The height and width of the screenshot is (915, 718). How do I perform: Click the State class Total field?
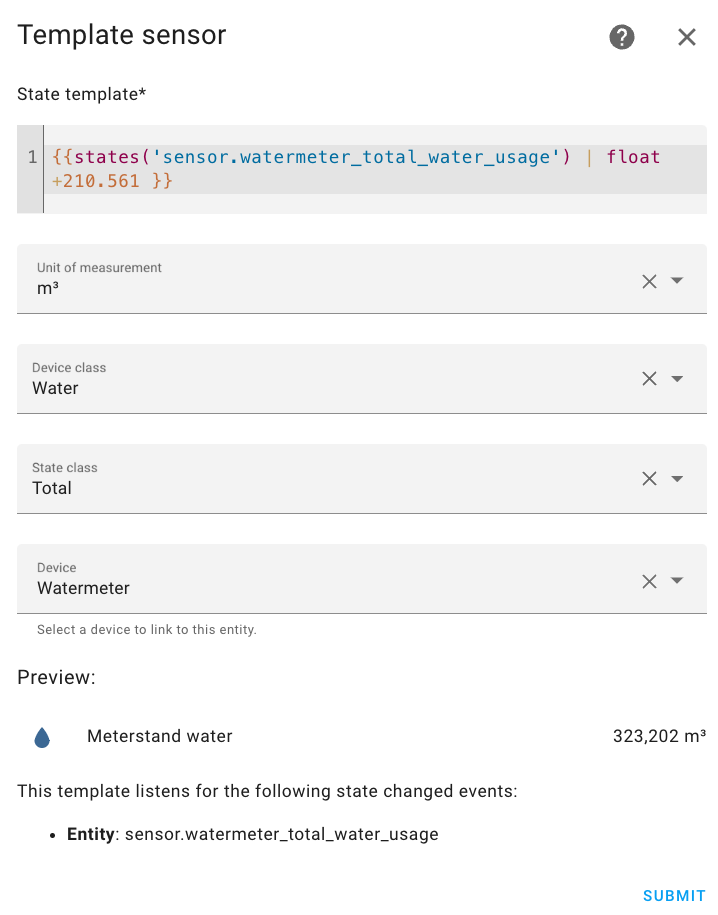point(327,479)
